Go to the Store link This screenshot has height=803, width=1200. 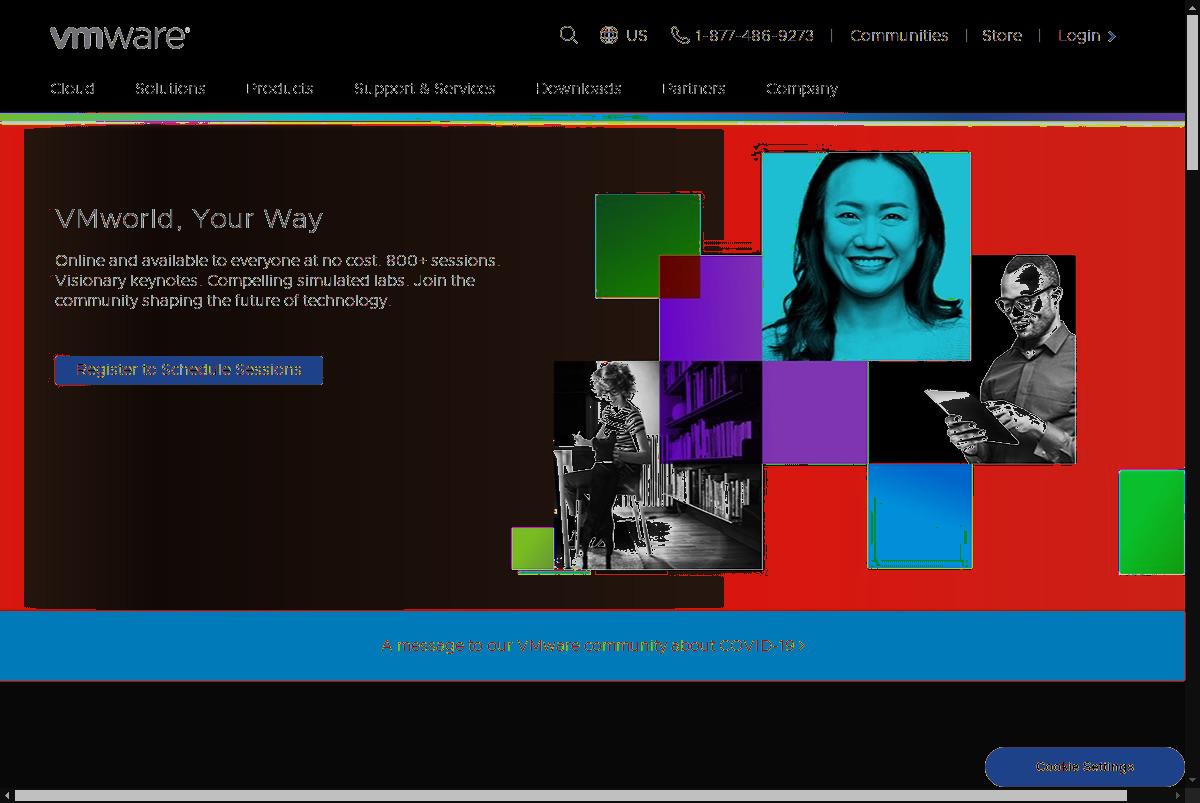pyautogui.click(x=1001, y=35)
